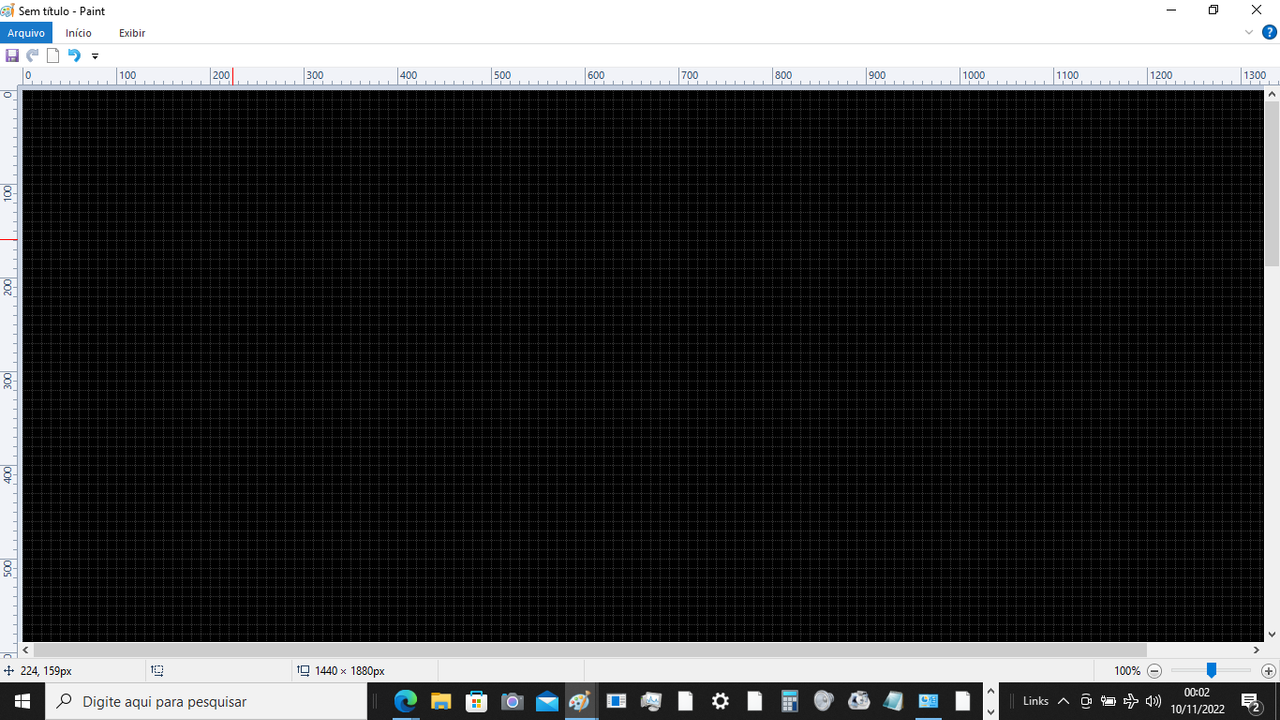Click the zoom out minus icon

tap(1153, 671)
